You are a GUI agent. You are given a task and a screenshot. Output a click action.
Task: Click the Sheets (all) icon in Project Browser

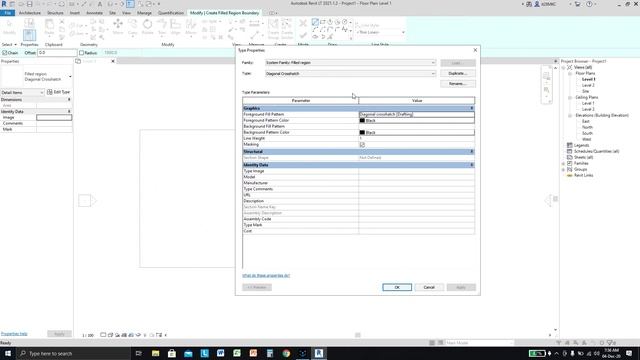tap(570, 157)
